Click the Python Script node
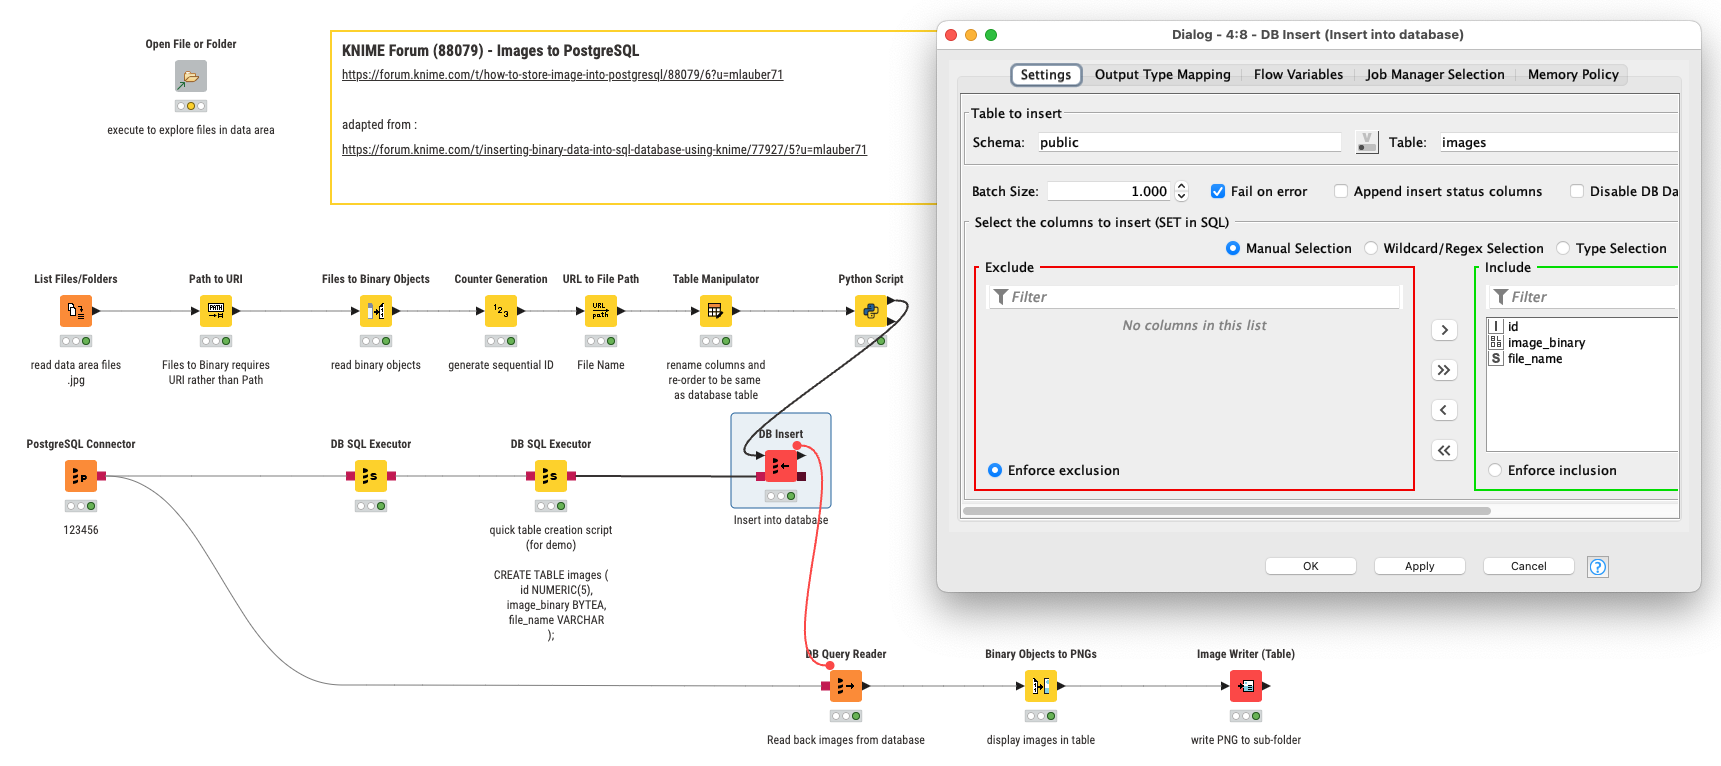This screenshot has width=1721, height=766. (871, 311)
